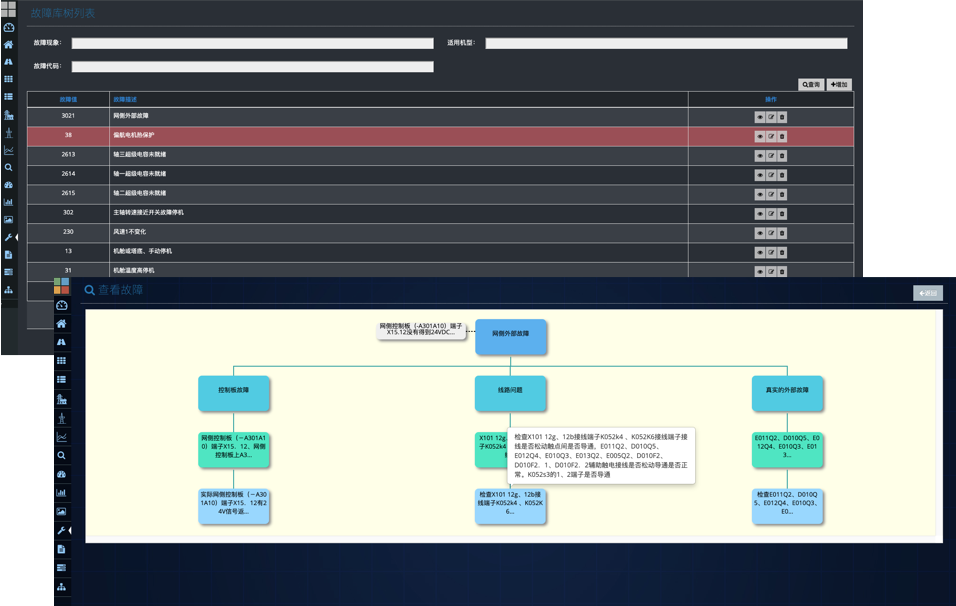Click document icon in 查看故障 window sidebar
This screenshot has width=956, height=606.
(62, 549)
